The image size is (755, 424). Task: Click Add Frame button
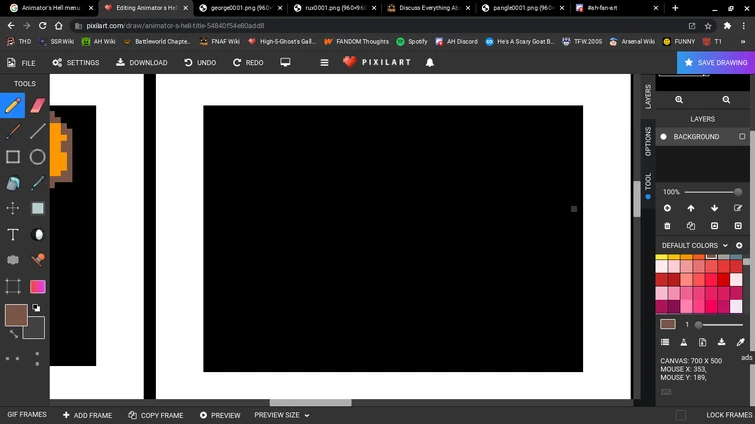coord(87,415)
